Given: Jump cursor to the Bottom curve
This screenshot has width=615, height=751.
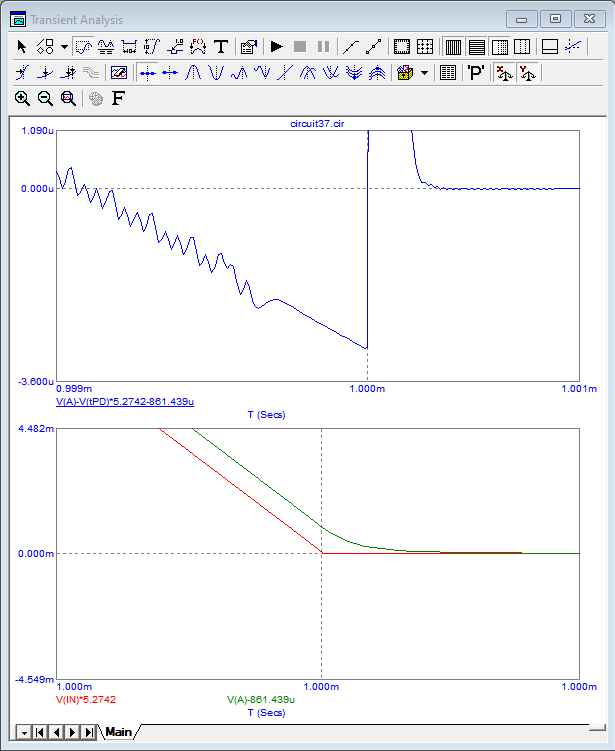Looking at the screenshot, I should 354,73.
